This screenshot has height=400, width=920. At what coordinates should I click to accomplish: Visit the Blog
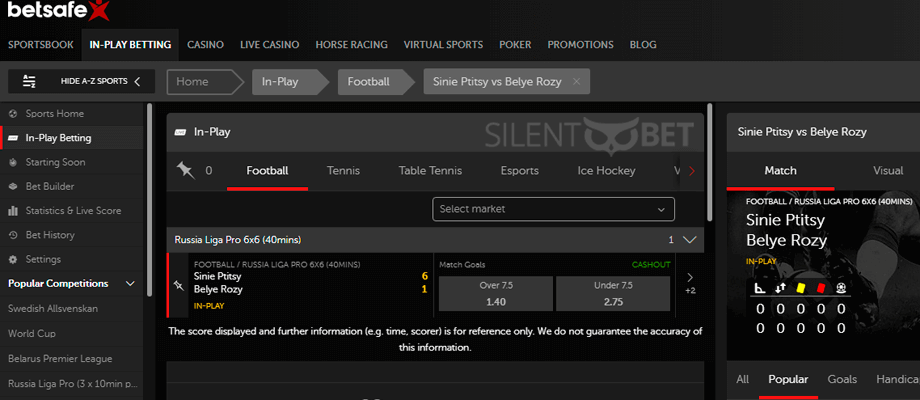[643, 45]
